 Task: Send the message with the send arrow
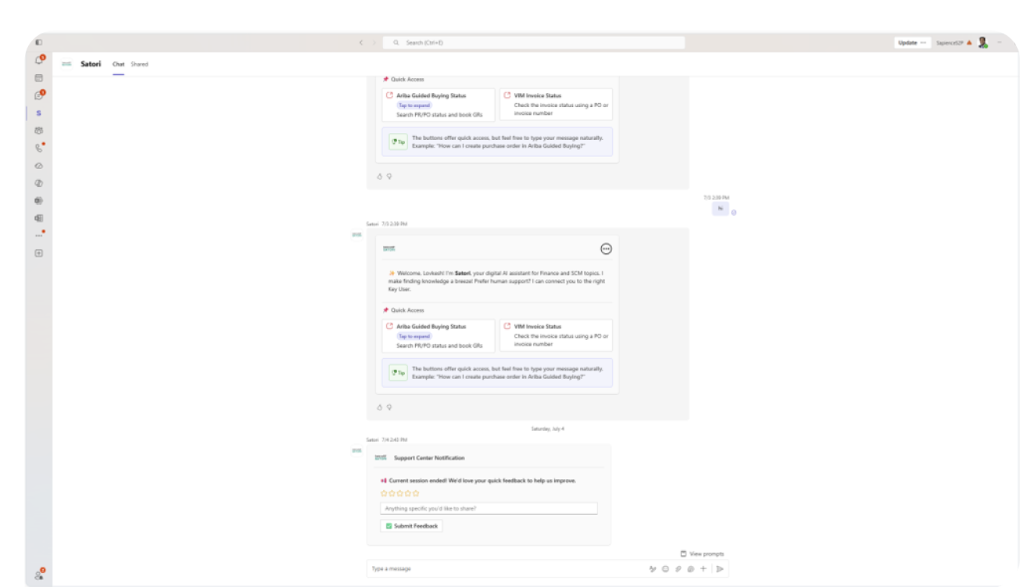(720, 569)
